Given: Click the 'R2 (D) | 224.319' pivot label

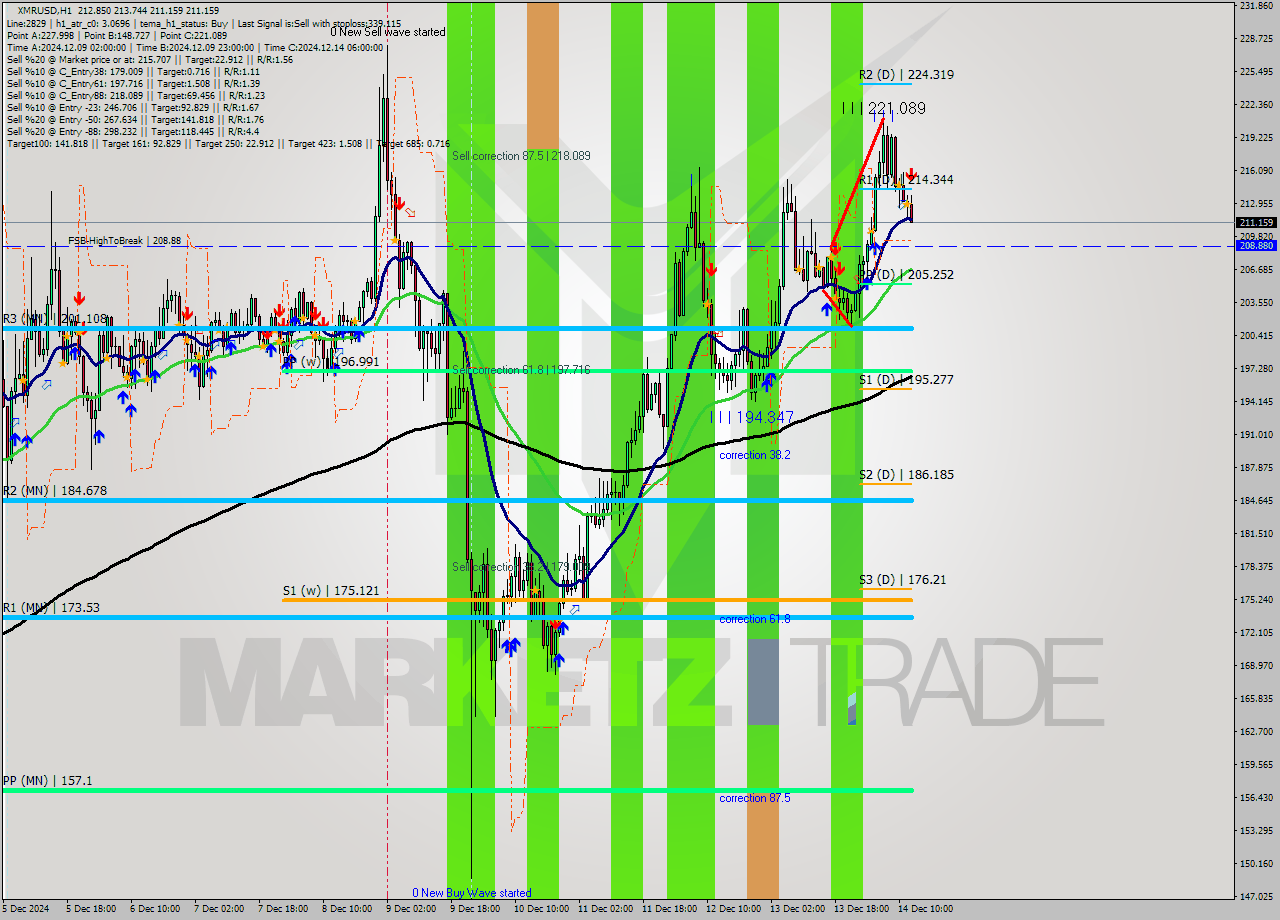Looking at the screenshot, I should pos(906,74).
